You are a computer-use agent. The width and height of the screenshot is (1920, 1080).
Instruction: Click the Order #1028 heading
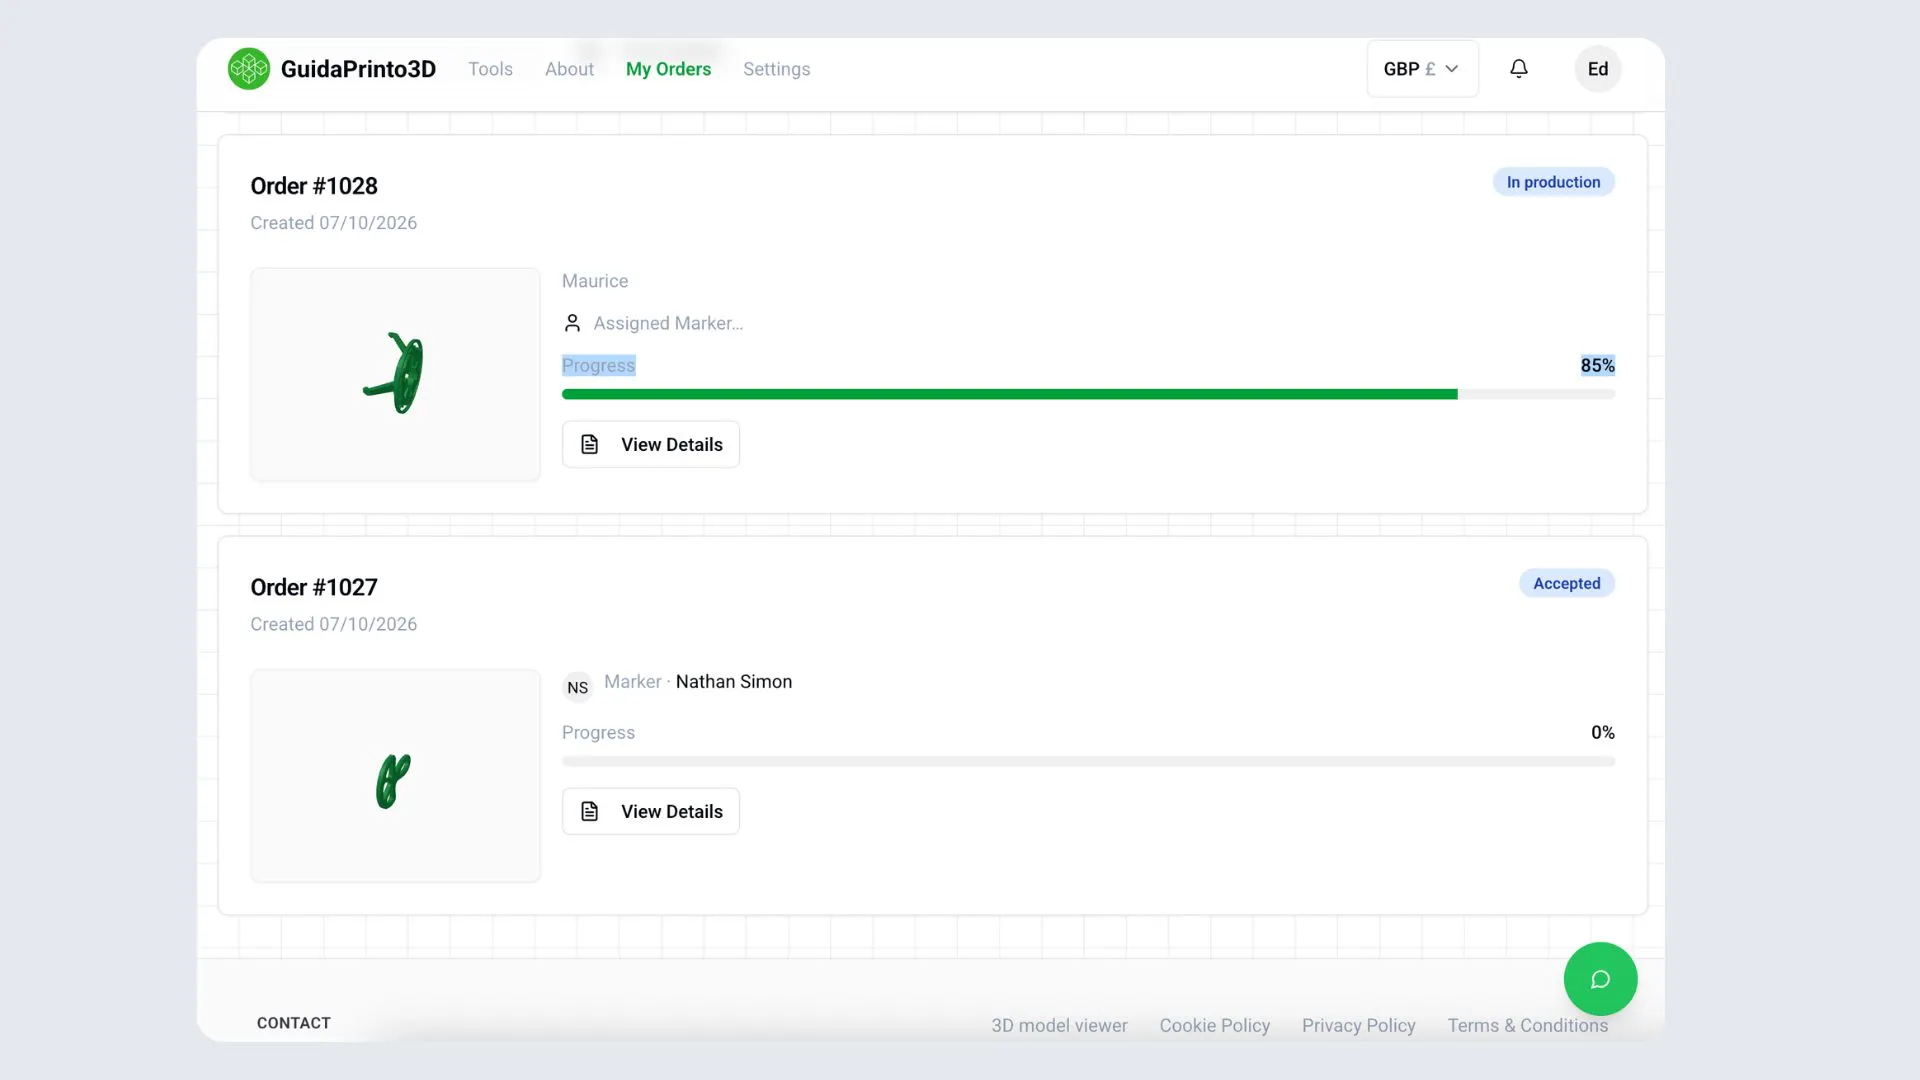click(314, 186)
